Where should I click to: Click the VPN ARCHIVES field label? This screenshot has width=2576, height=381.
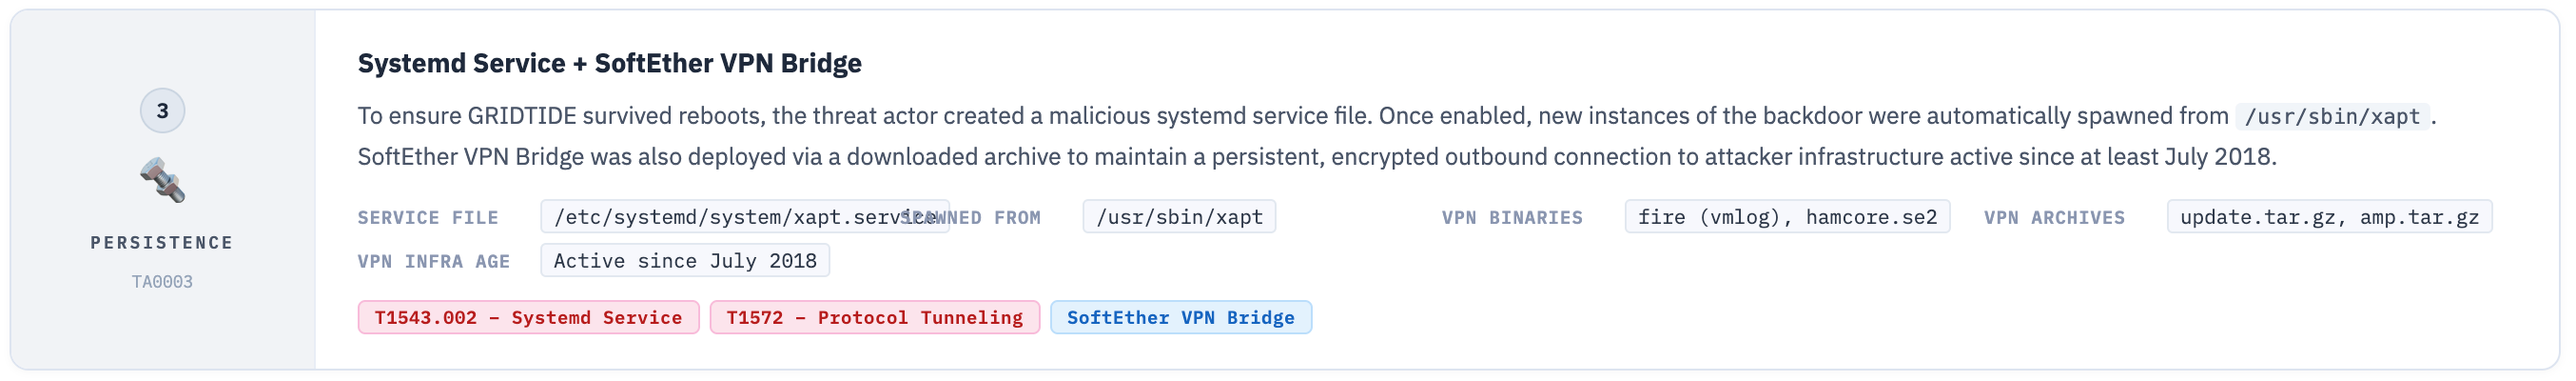pyautogui.click(x=2054, y=218)
